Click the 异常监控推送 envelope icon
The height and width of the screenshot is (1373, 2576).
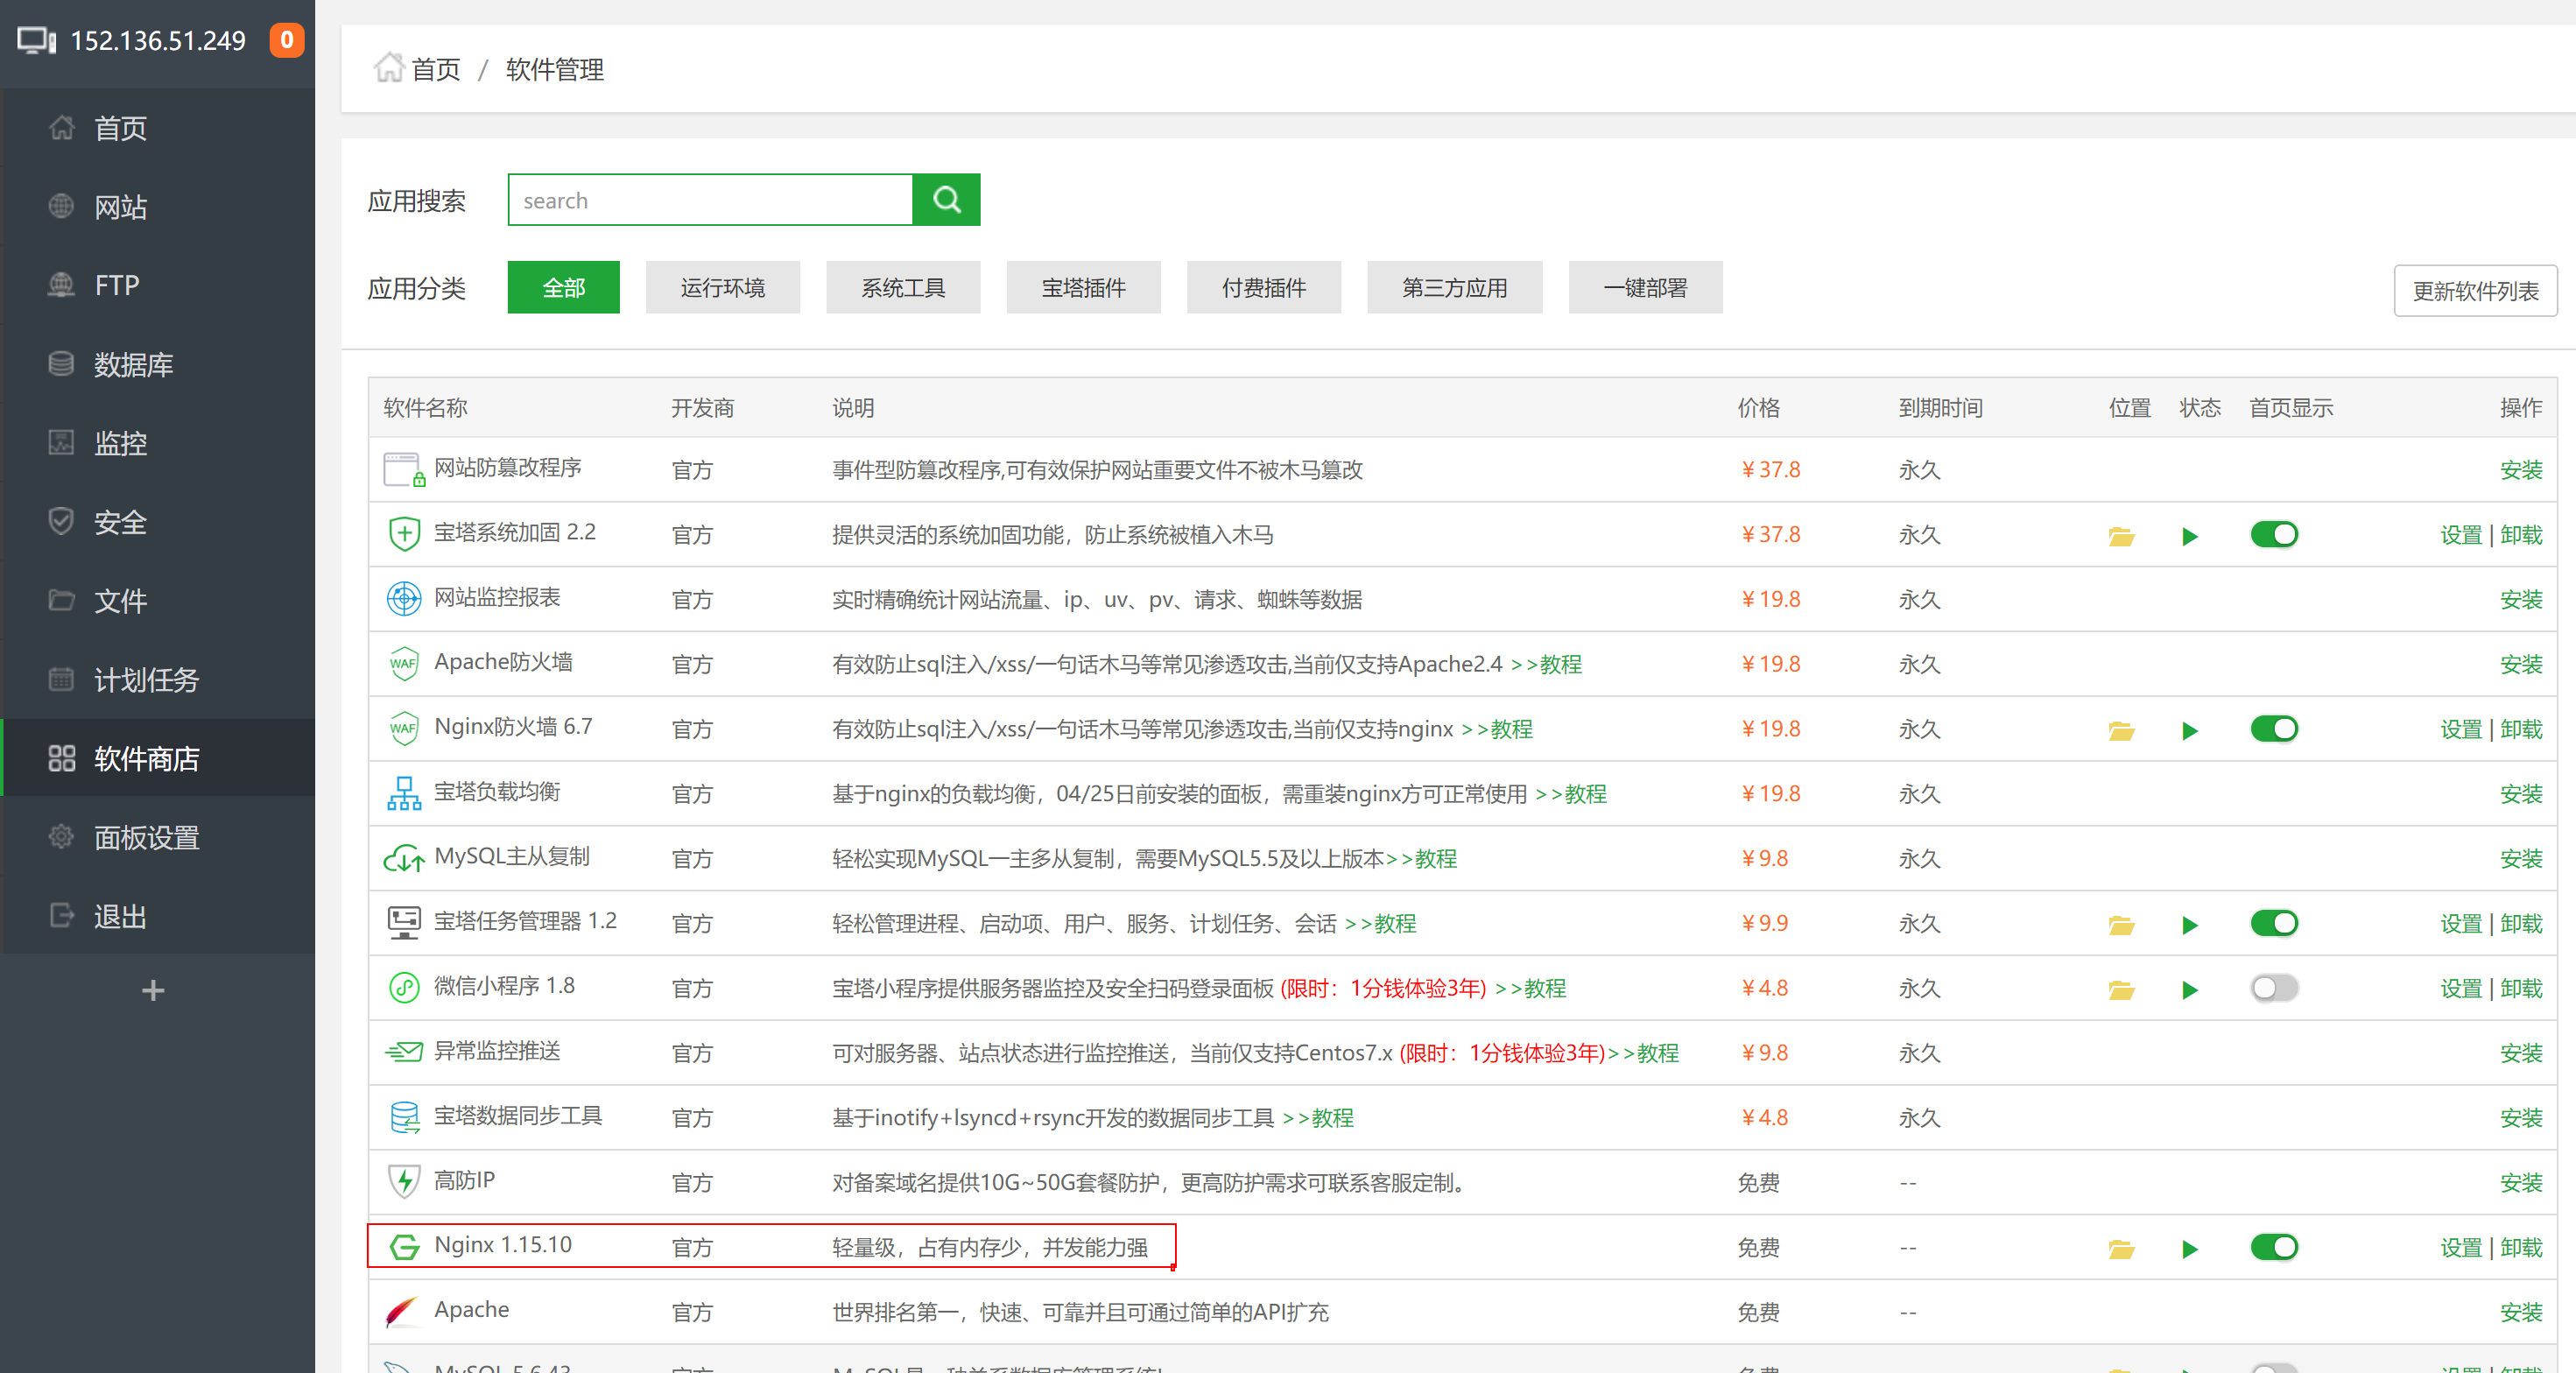coord(404,1051)
